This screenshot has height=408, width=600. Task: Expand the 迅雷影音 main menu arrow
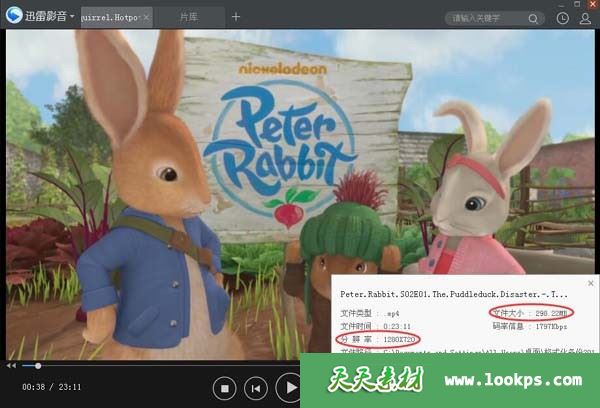click(73, 17)
